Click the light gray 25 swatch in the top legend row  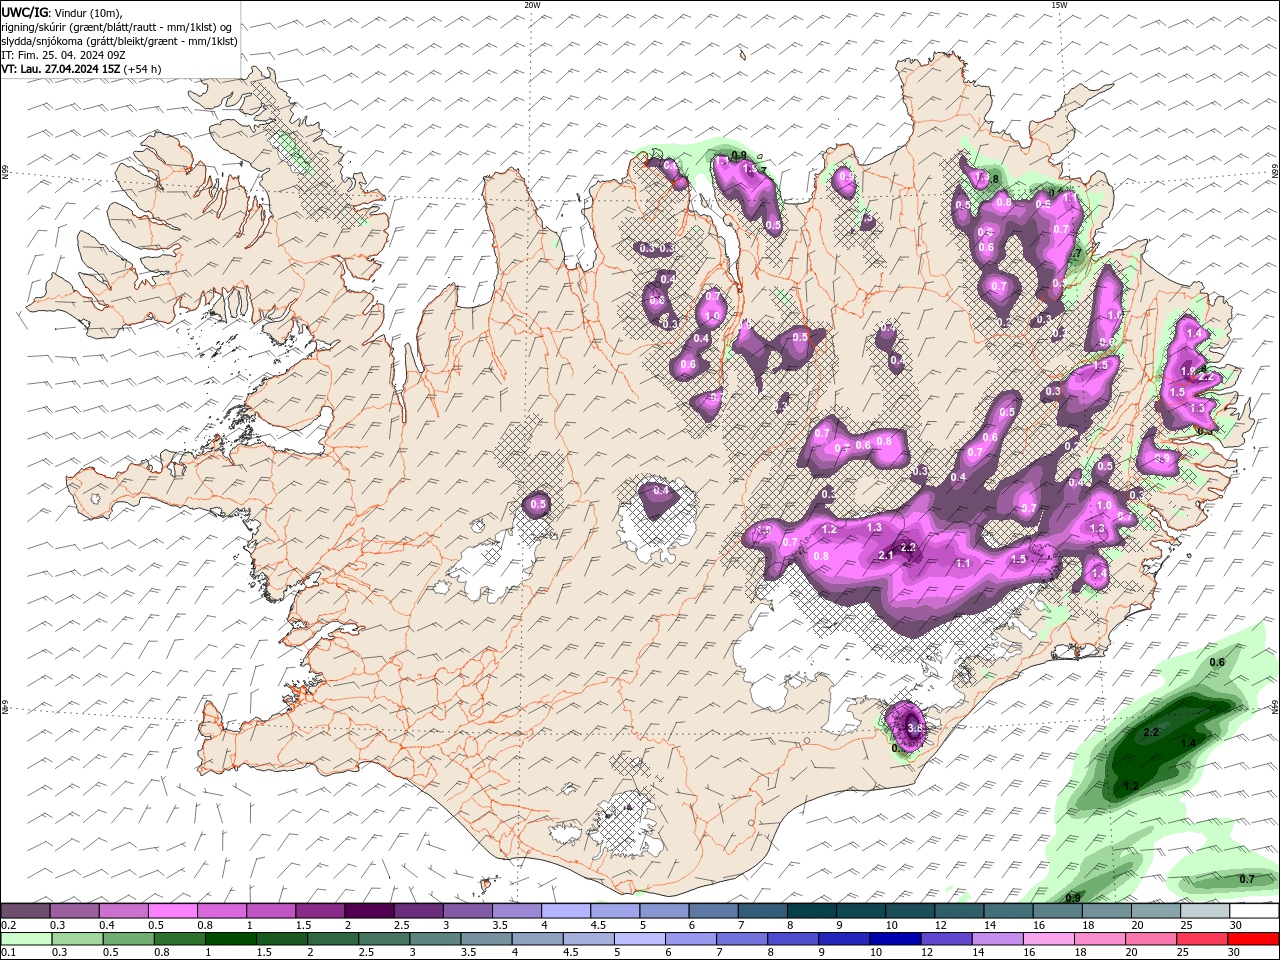(x=1205, y=911)
